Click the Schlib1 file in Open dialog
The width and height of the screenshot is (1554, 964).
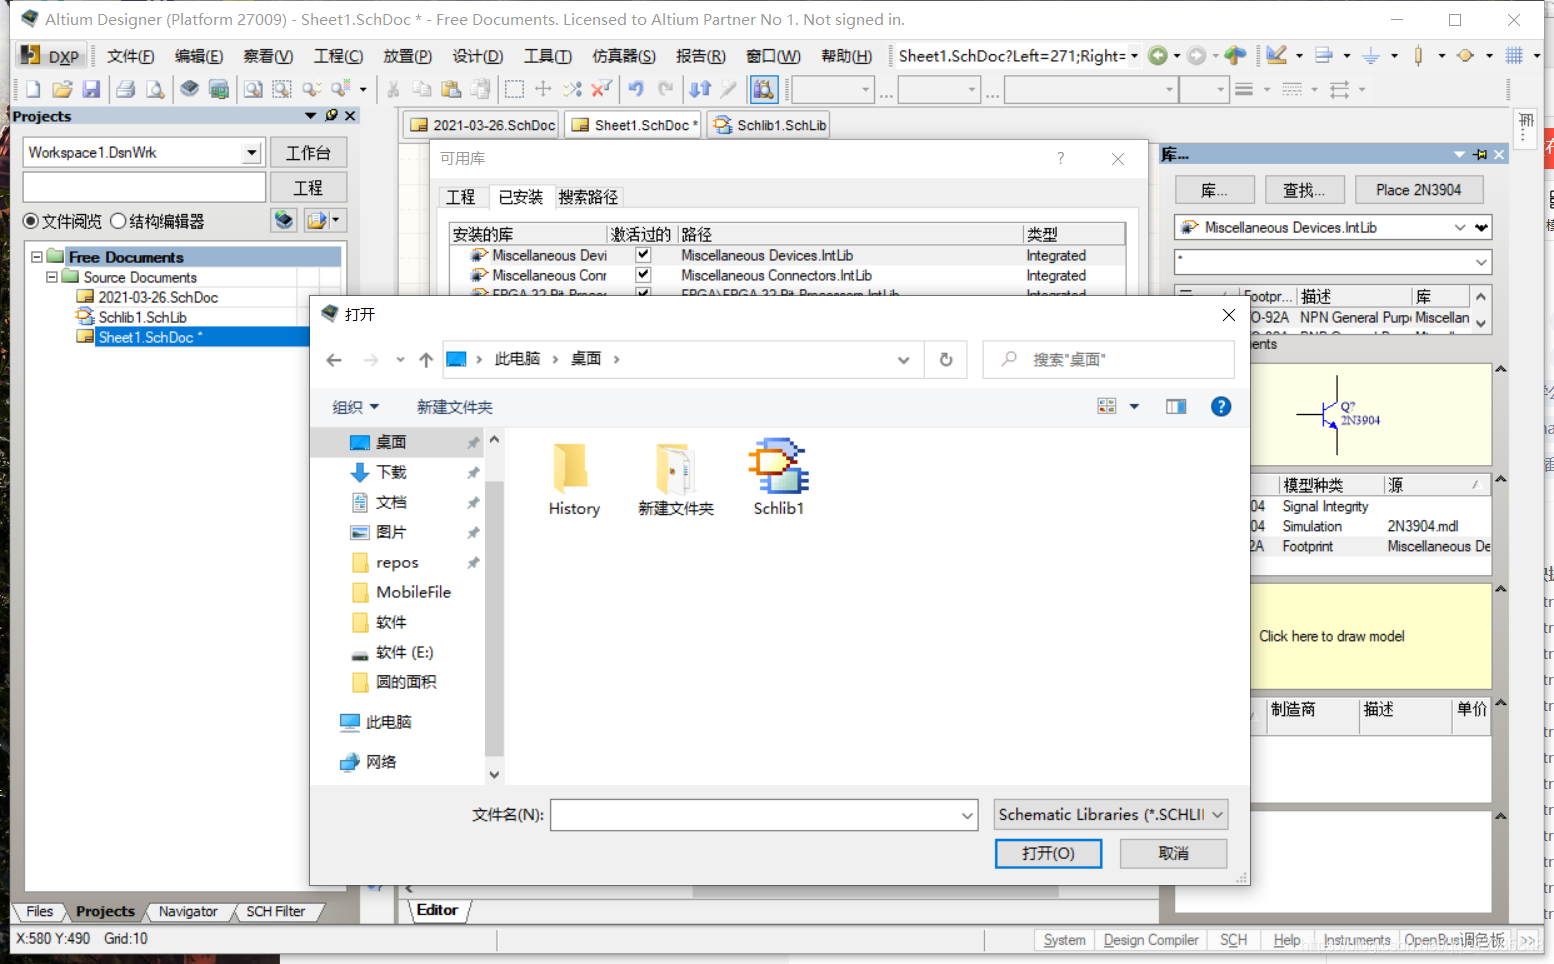tap(779, 477)
